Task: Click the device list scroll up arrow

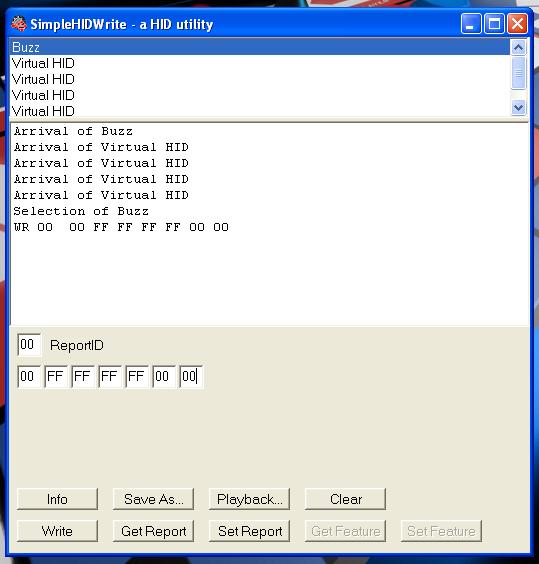Action: (518, 47)
